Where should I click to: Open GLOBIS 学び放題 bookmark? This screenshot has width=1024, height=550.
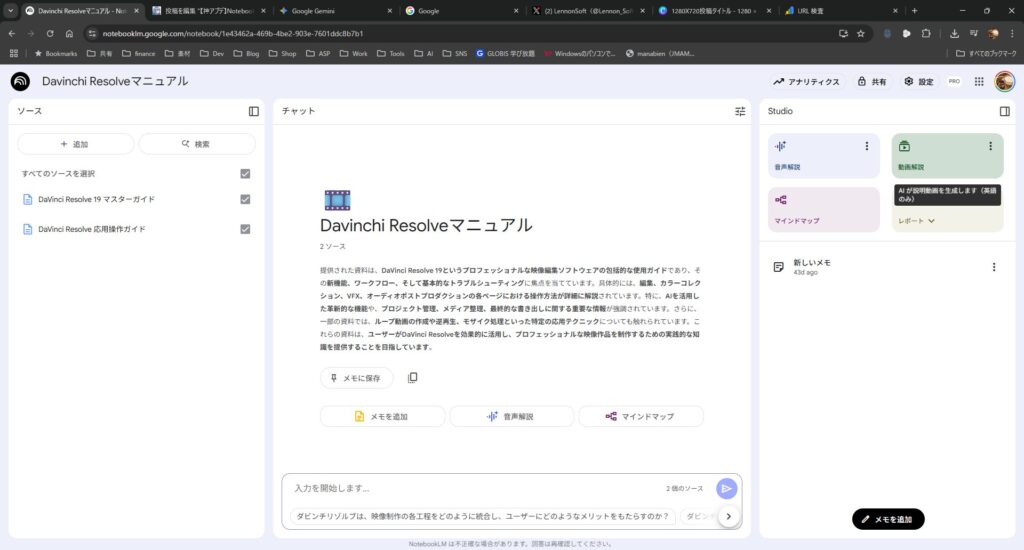pyautogui.click(x=505, y=54)
